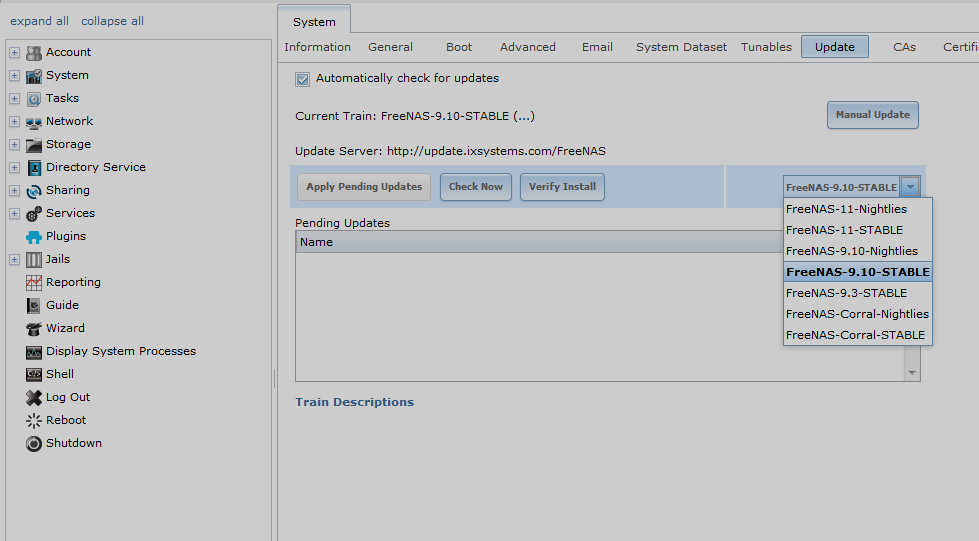Switch to the General tab
Viewport: 979px width, 541px height.
tap(390, 47)
